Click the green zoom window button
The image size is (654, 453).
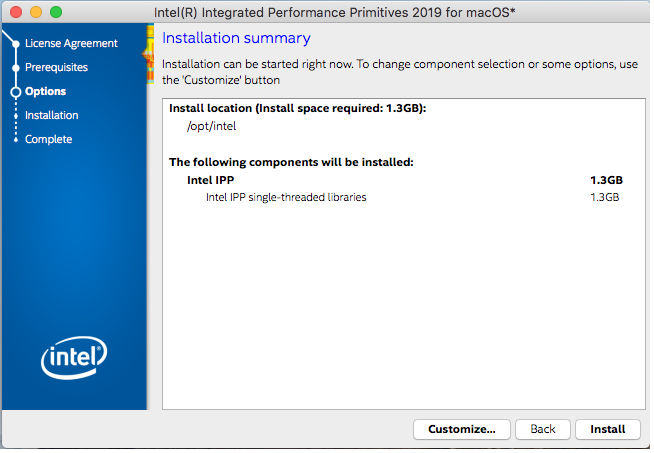[56, 11]
